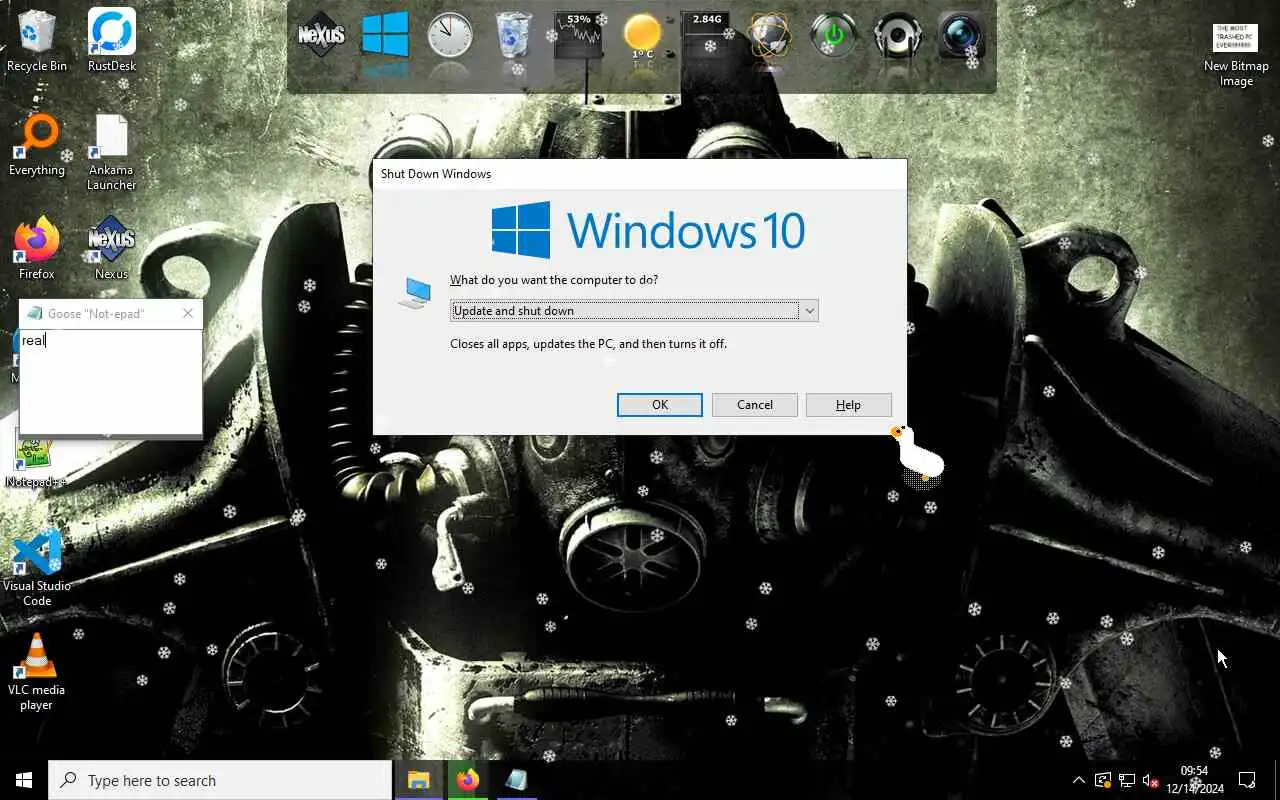Click the speaker with headphones dock icon
The width and height of the screenshot is (1280, 800).
point(897,36)
